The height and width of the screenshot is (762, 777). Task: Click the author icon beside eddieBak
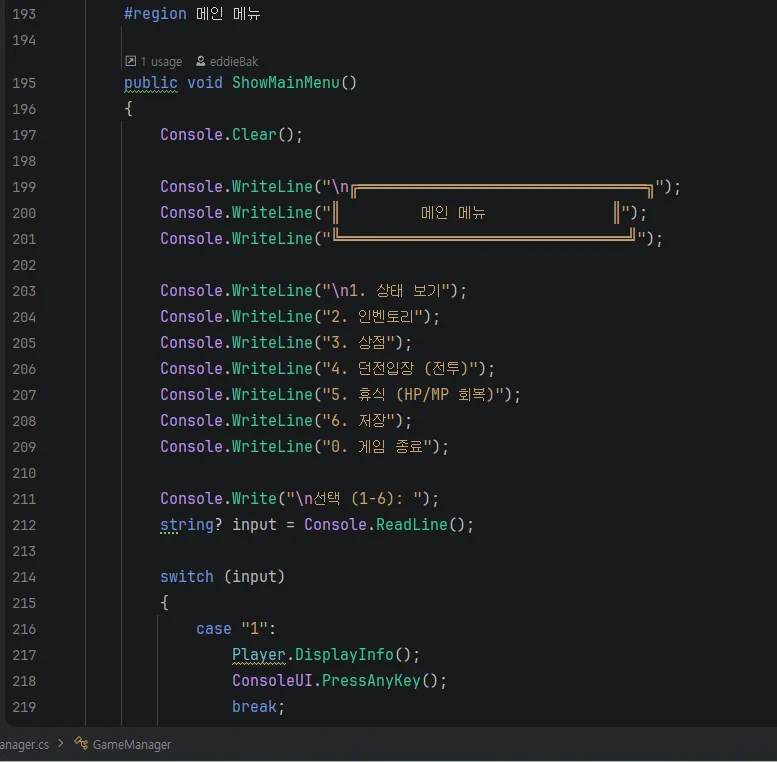tap(201, 61)
